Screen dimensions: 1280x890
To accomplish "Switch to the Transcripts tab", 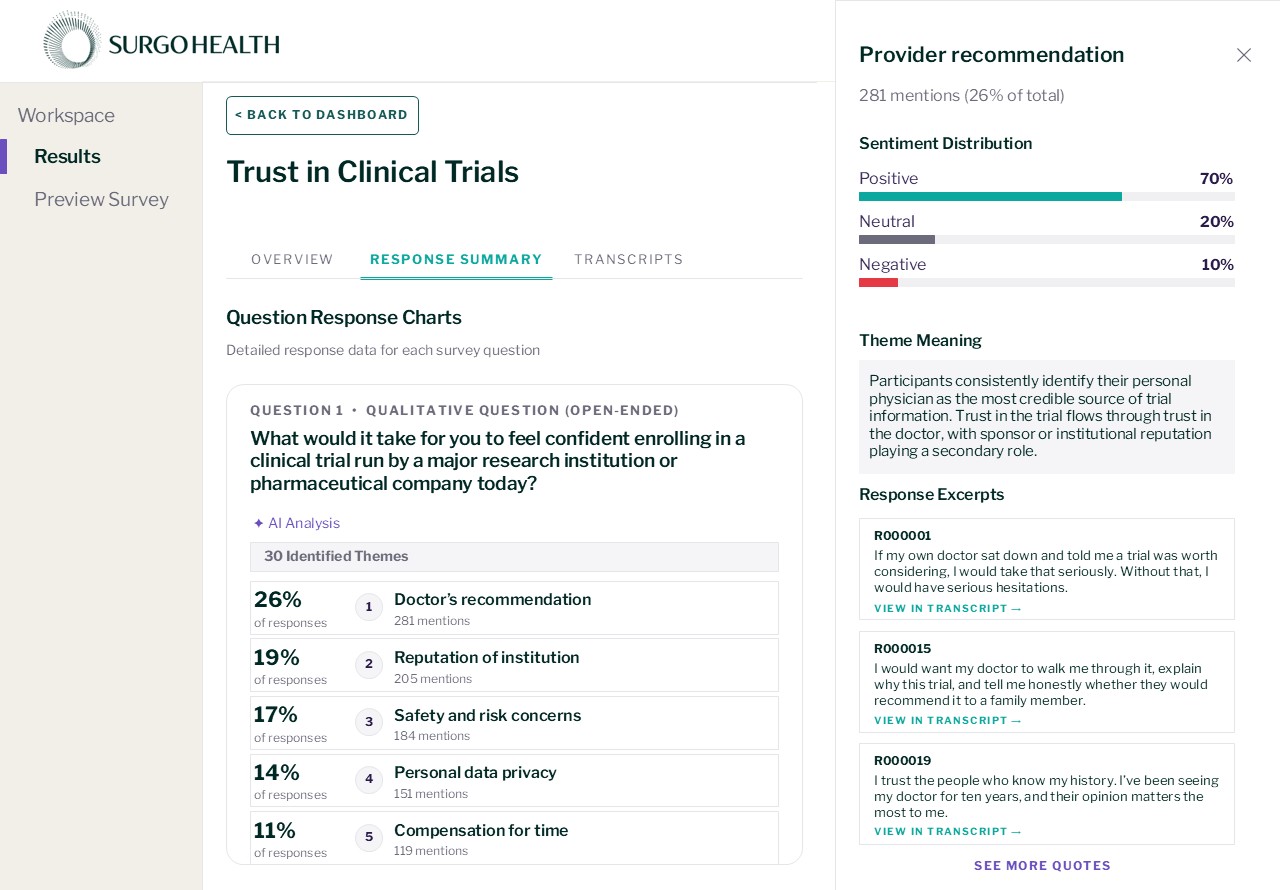I will point(629,259).
